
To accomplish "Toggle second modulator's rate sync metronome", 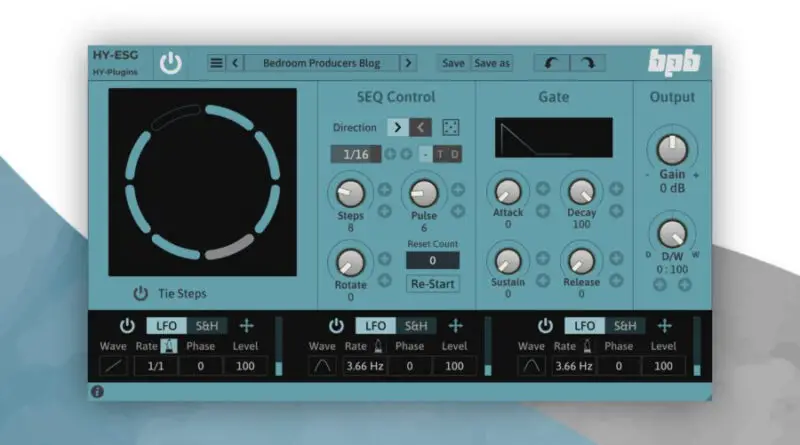I will coord(378,346).
